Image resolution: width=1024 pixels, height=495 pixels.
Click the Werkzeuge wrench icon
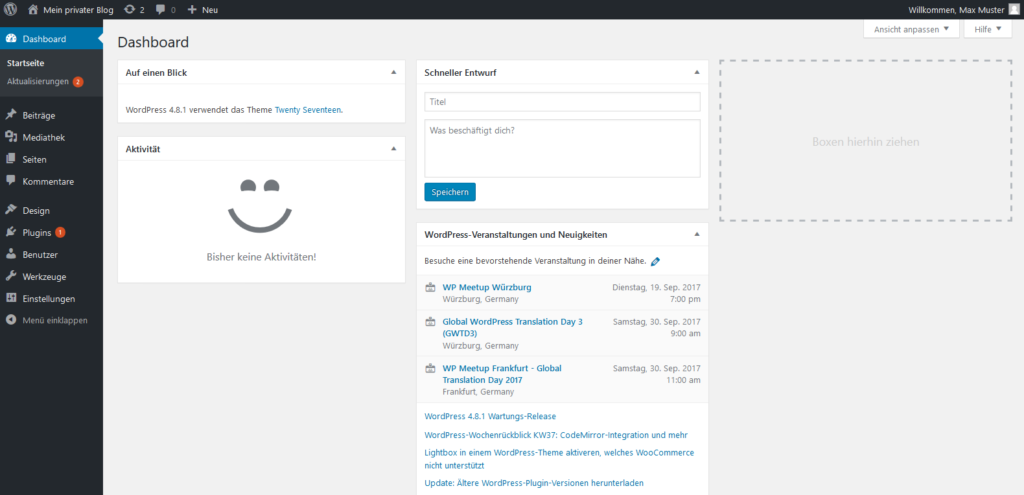(x=11, y=276)
